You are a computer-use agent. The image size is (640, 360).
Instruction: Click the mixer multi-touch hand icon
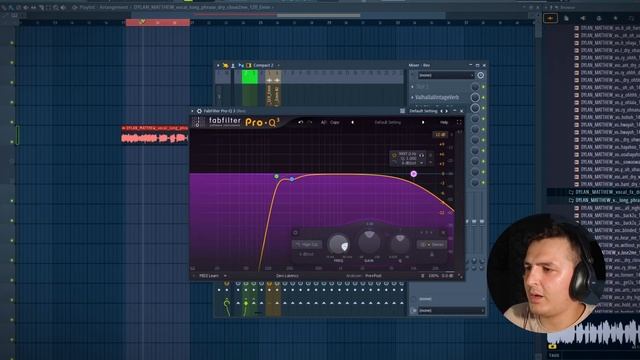[225, 65]
